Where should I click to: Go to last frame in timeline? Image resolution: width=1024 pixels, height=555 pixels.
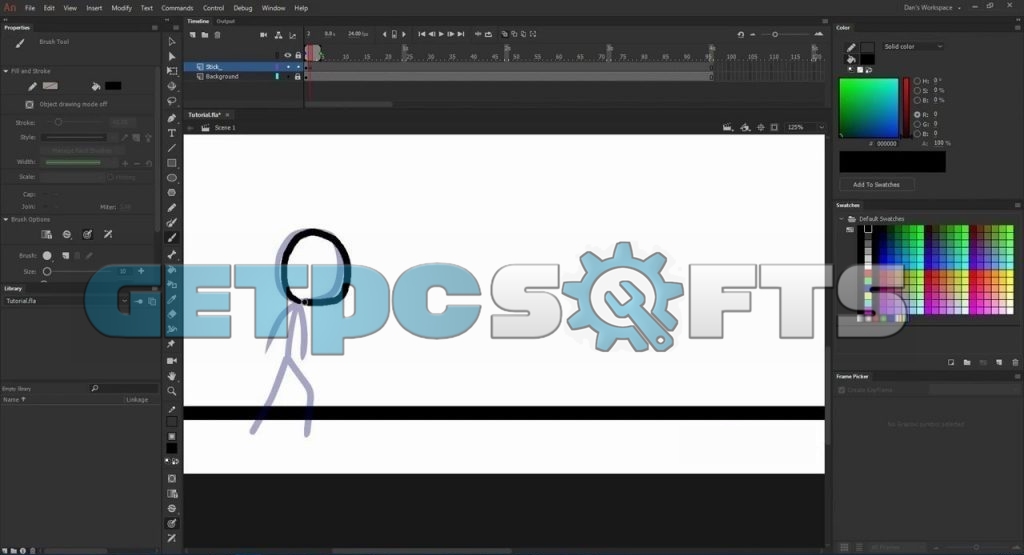point(461,34)
